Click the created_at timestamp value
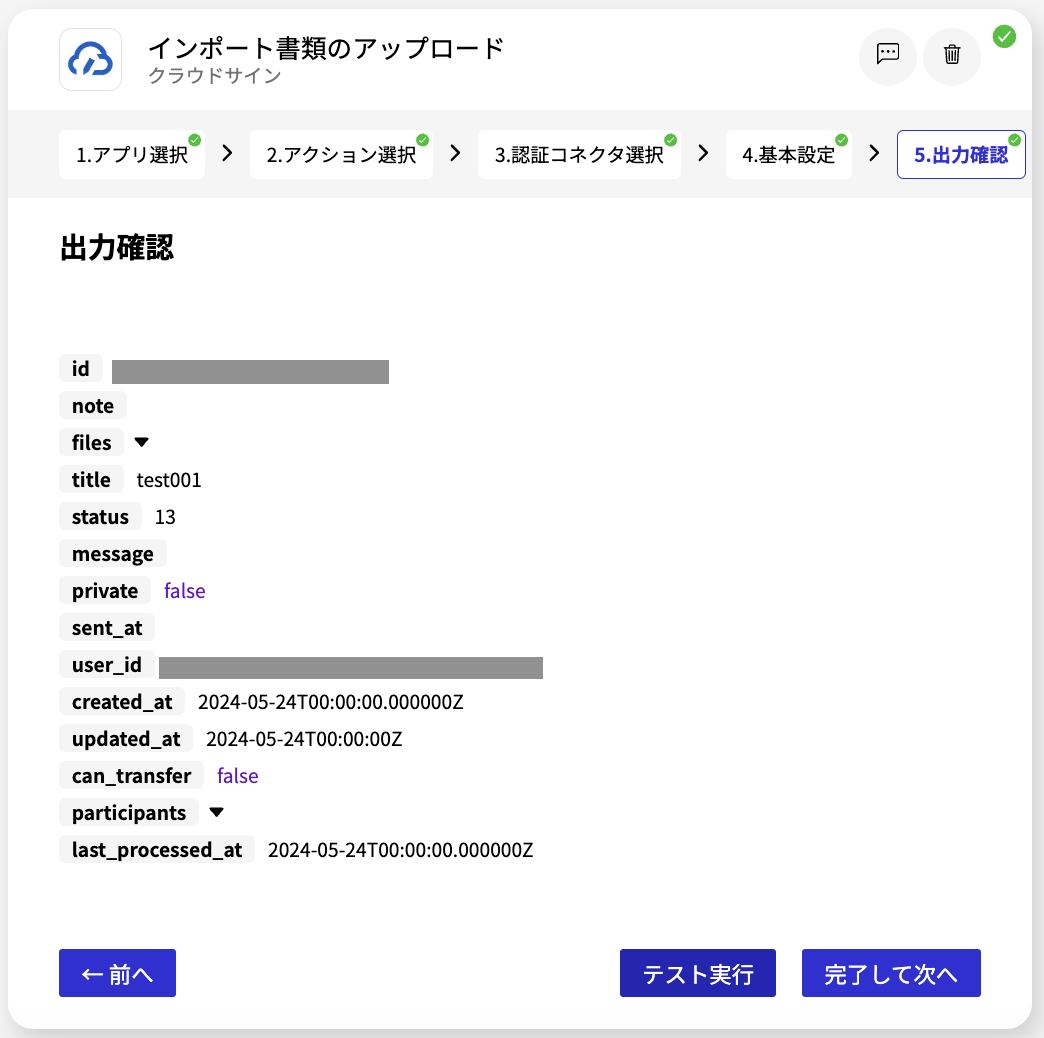 [x=331, y=702]
